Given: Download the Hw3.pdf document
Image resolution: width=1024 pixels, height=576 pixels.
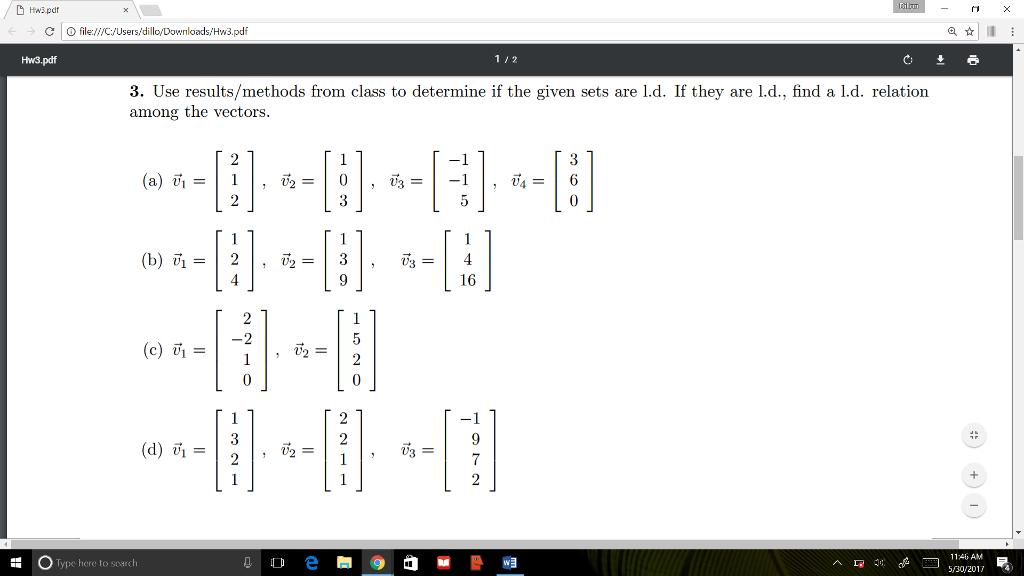Looking at the screenshot, I should tap(940, 60).
